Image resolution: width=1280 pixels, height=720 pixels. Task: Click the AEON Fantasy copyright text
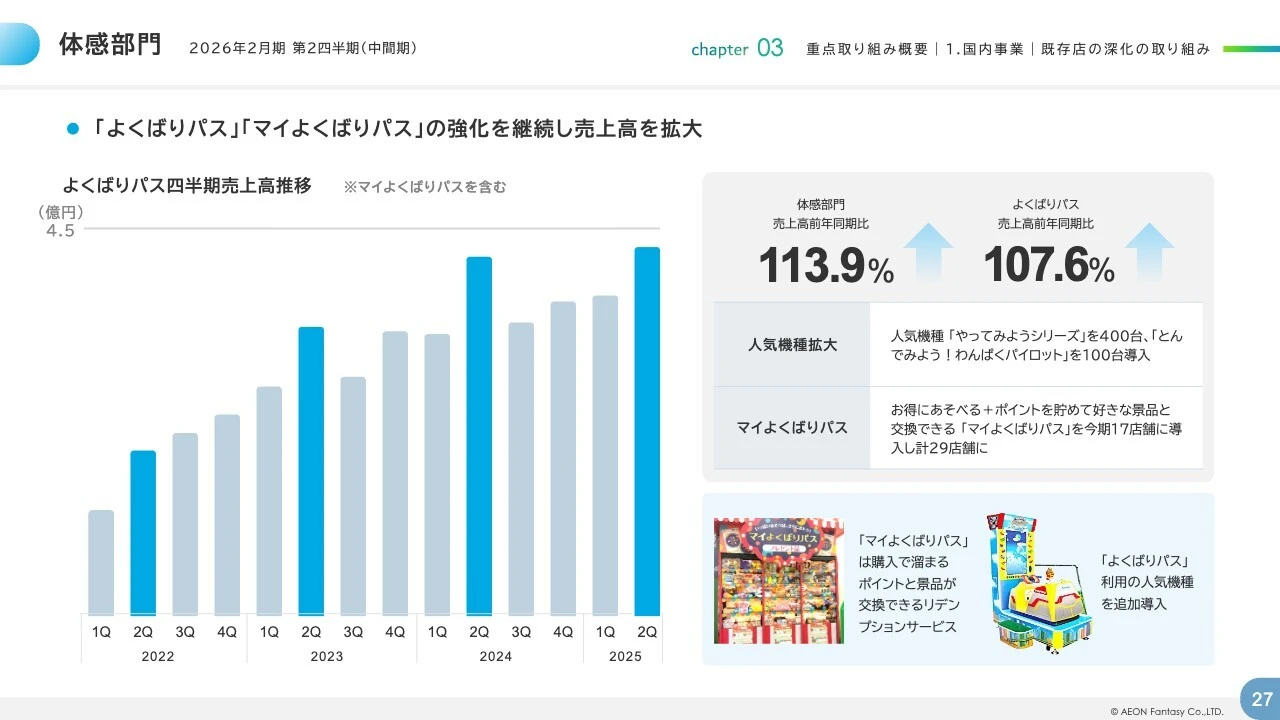coord(1166,712)
